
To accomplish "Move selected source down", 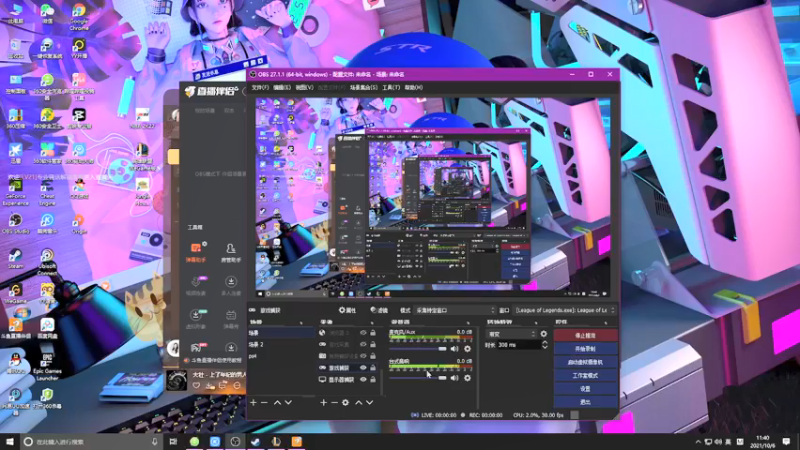I will (369, 403).
